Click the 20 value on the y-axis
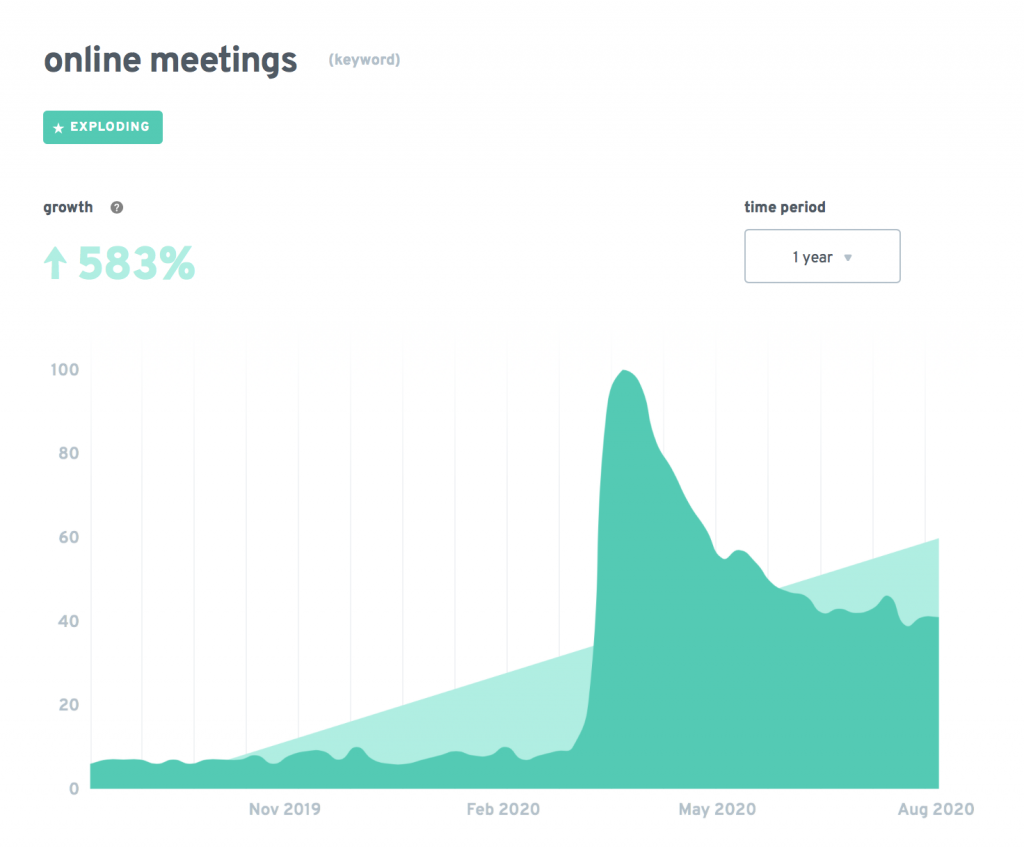The width and height of the screenshot is (1024, 849). point(66,705)
